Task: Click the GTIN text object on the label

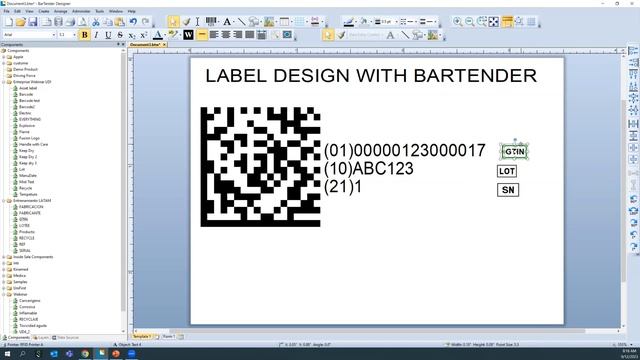Action: point(515,152)
